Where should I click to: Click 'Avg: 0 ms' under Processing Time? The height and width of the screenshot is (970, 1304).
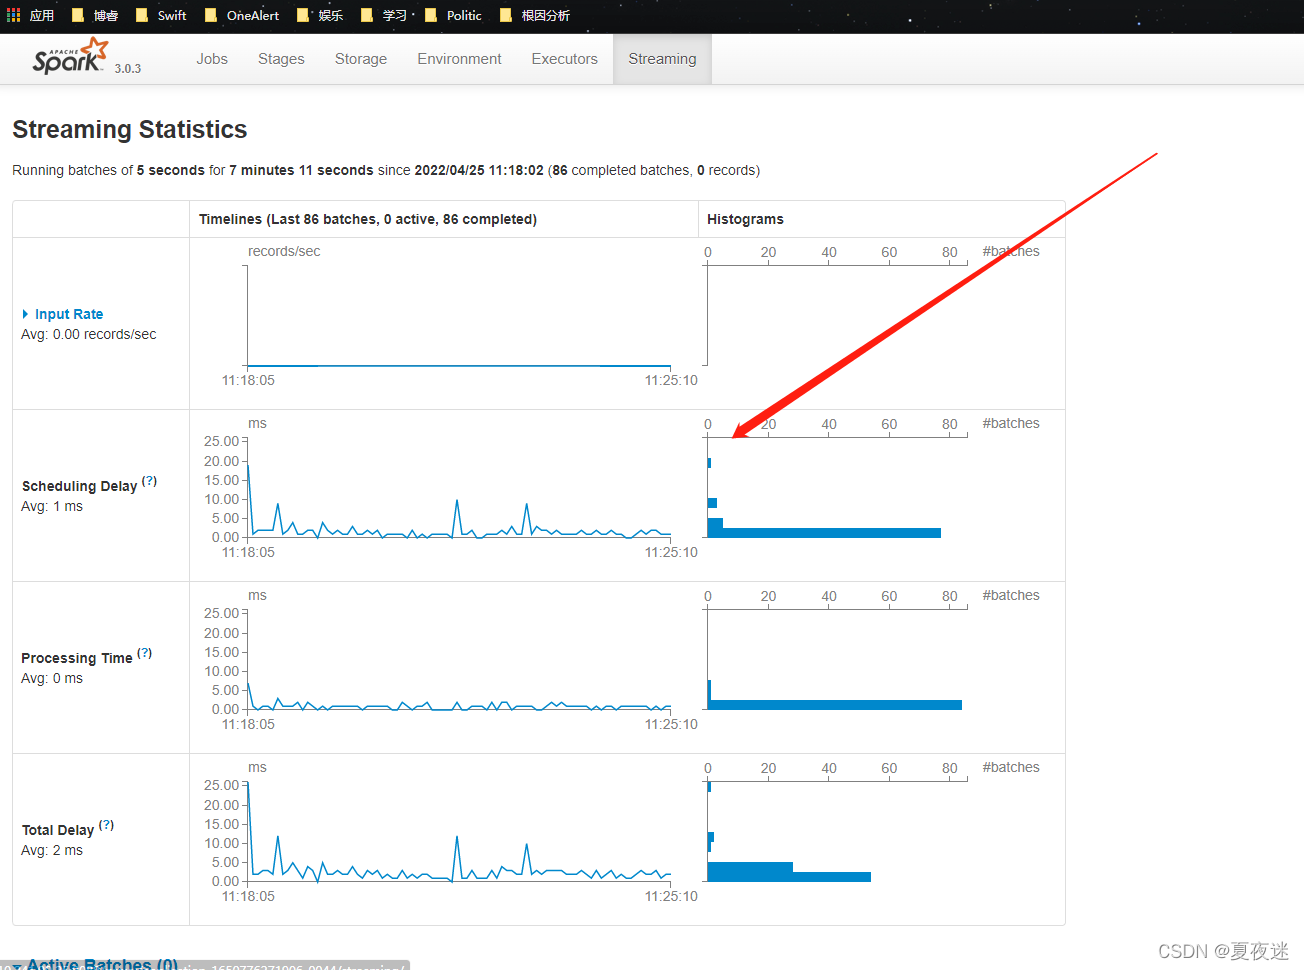tap(52, 678)
